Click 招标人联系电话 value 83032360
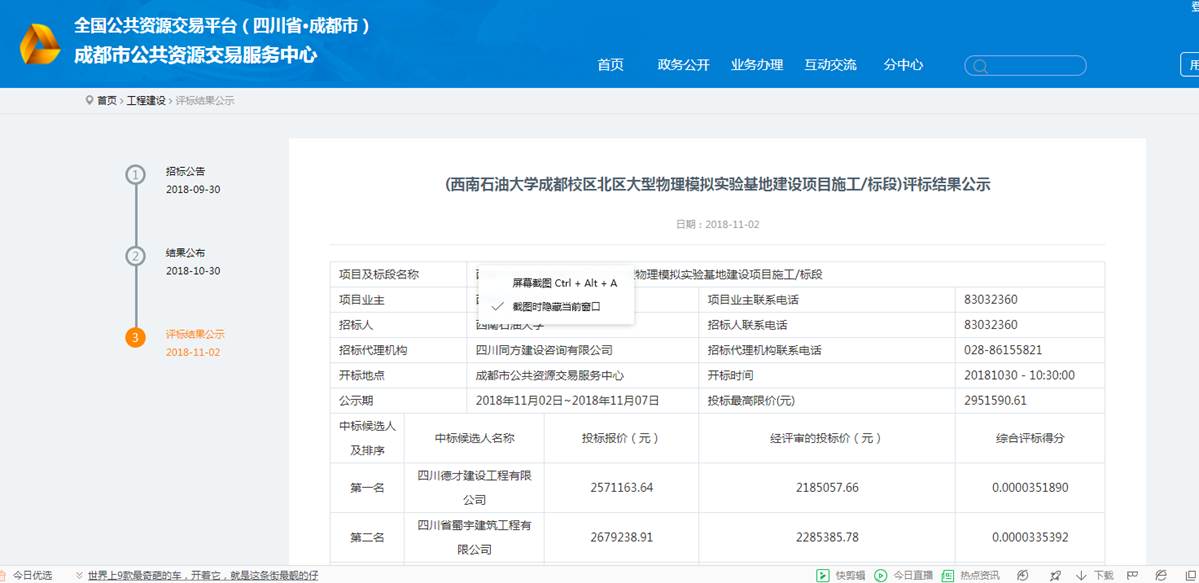The image size is (1199, 583). pos(991,325)
